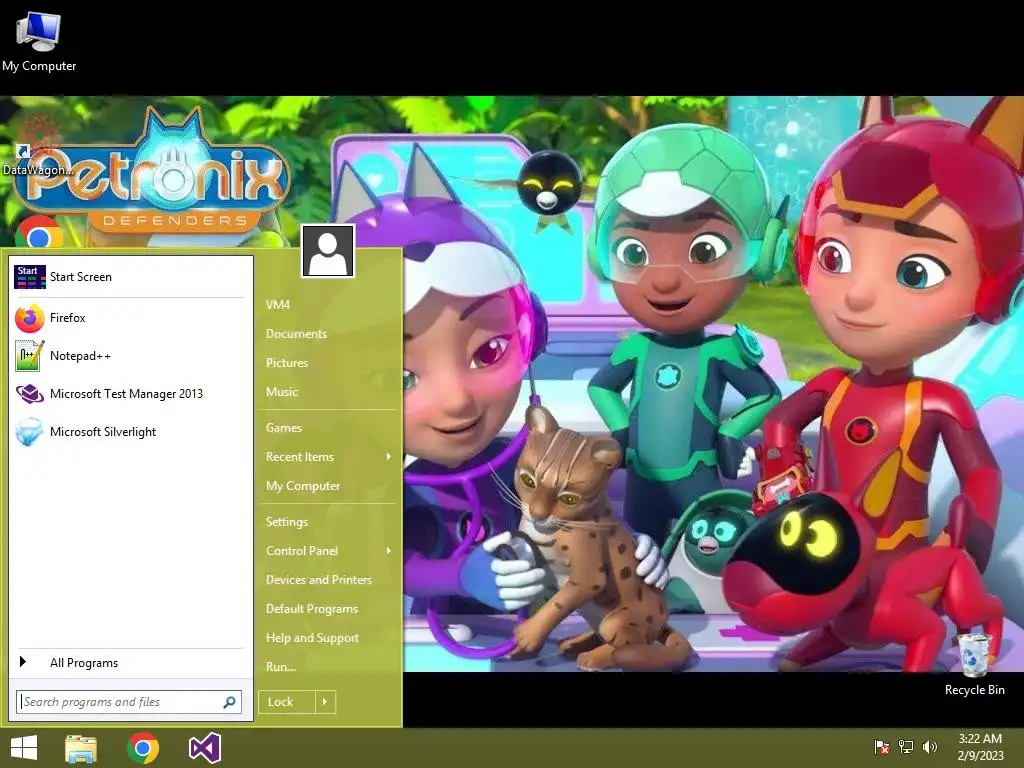Launch Firefox from the Start menu

129,318
